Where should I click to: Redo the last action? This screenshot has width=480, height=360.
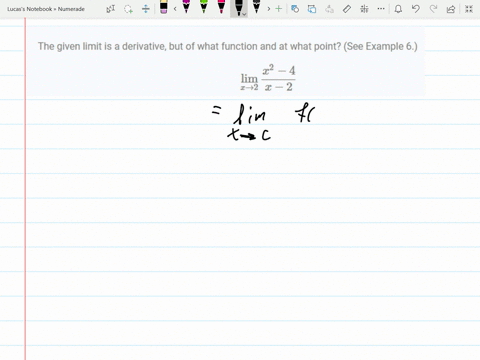click(x=433, y=9)
